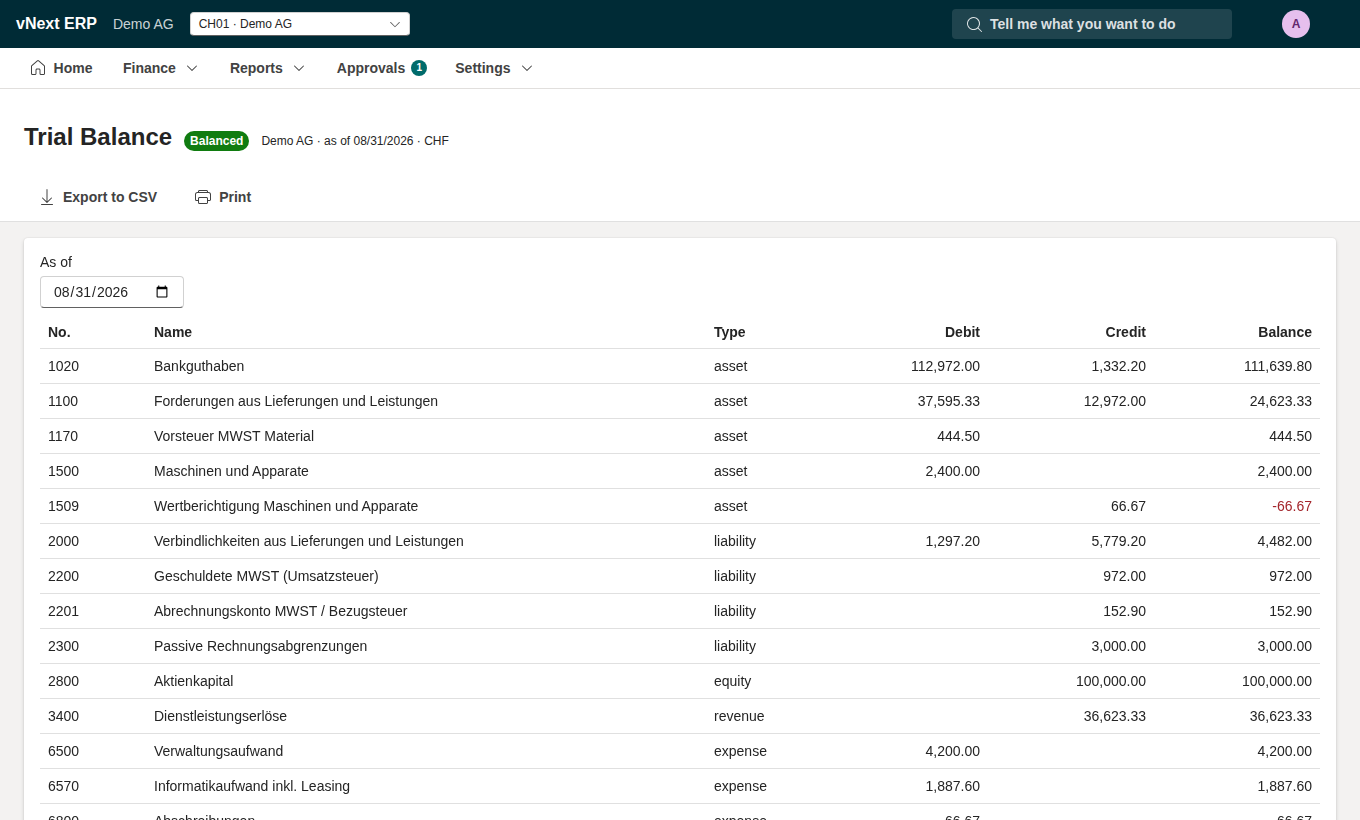The height and width of the screenshot is (820, 1360).
Task: Click the Name column header
Action: click(173, 332)
